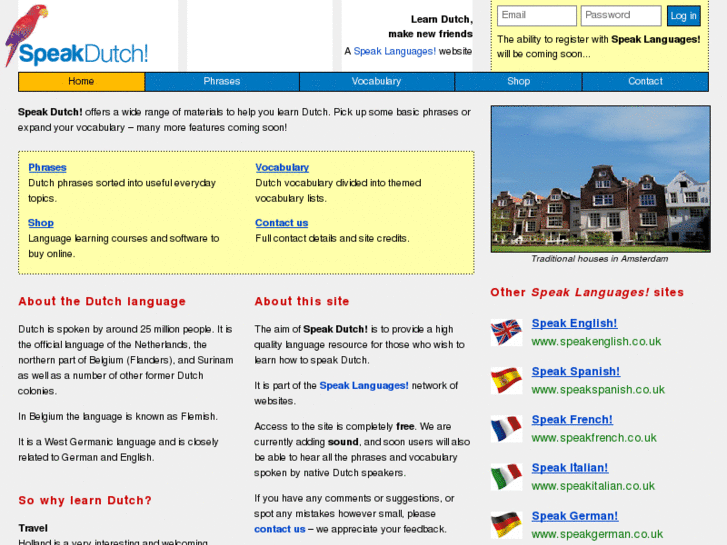Click the www.speakitalian.co.uk text
This screenshot has height=545, width=727.
coord(593,487)
